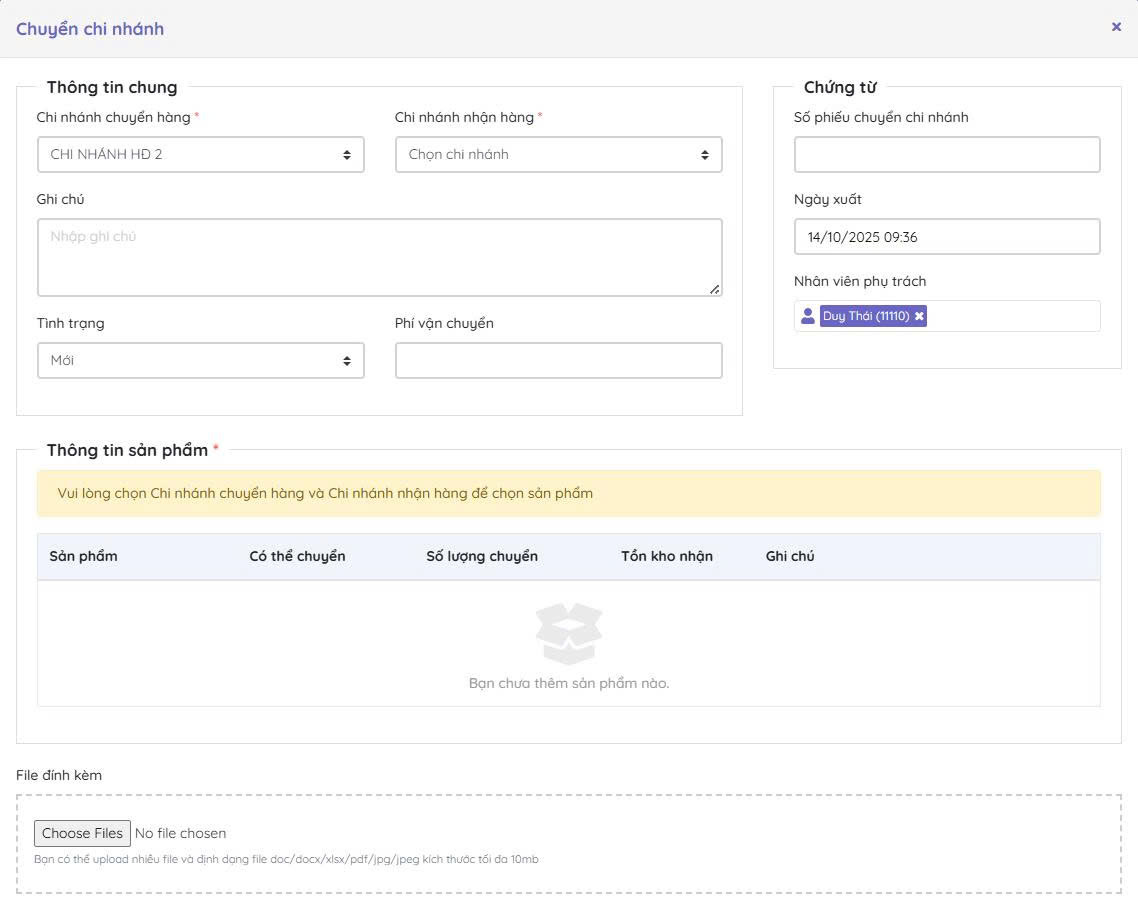Focus the Phí vận chuyển input field
1138x897 pixels.
[x=558, y=361]
